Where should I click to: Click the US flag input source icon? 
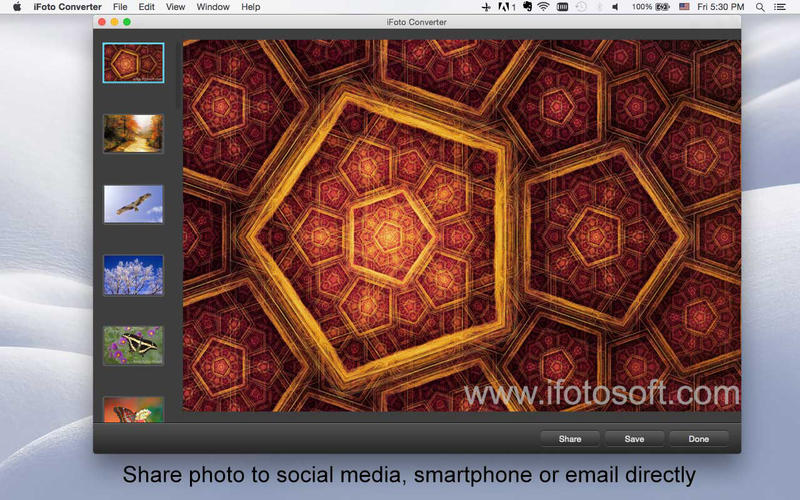coord(684,7)
